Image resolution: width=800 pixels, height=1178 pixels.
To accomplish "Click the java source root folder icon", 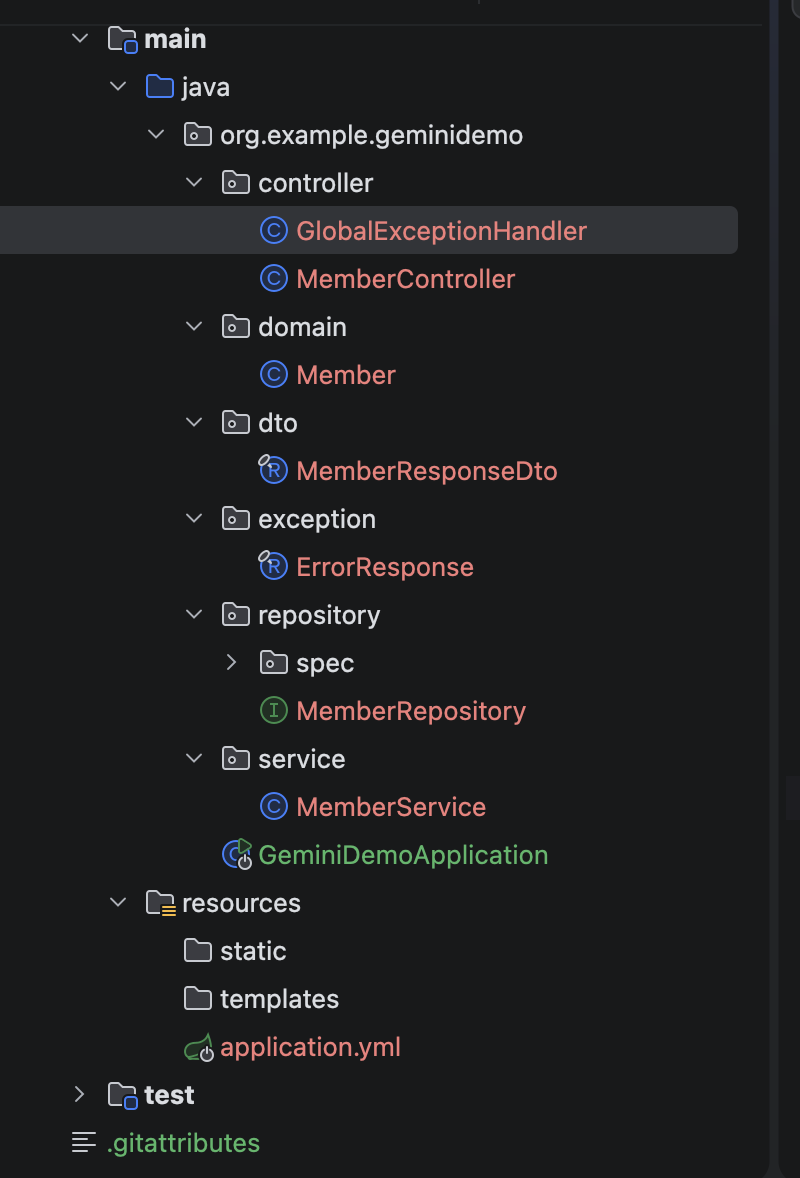I will 160,87.
